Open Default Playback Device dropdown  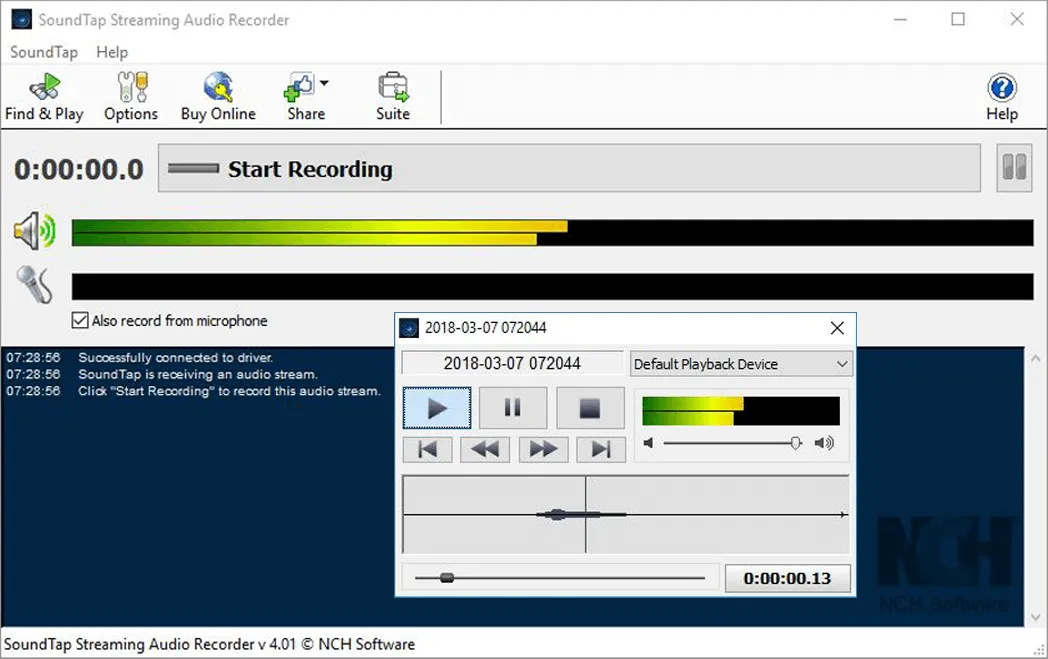pos(740,364)
